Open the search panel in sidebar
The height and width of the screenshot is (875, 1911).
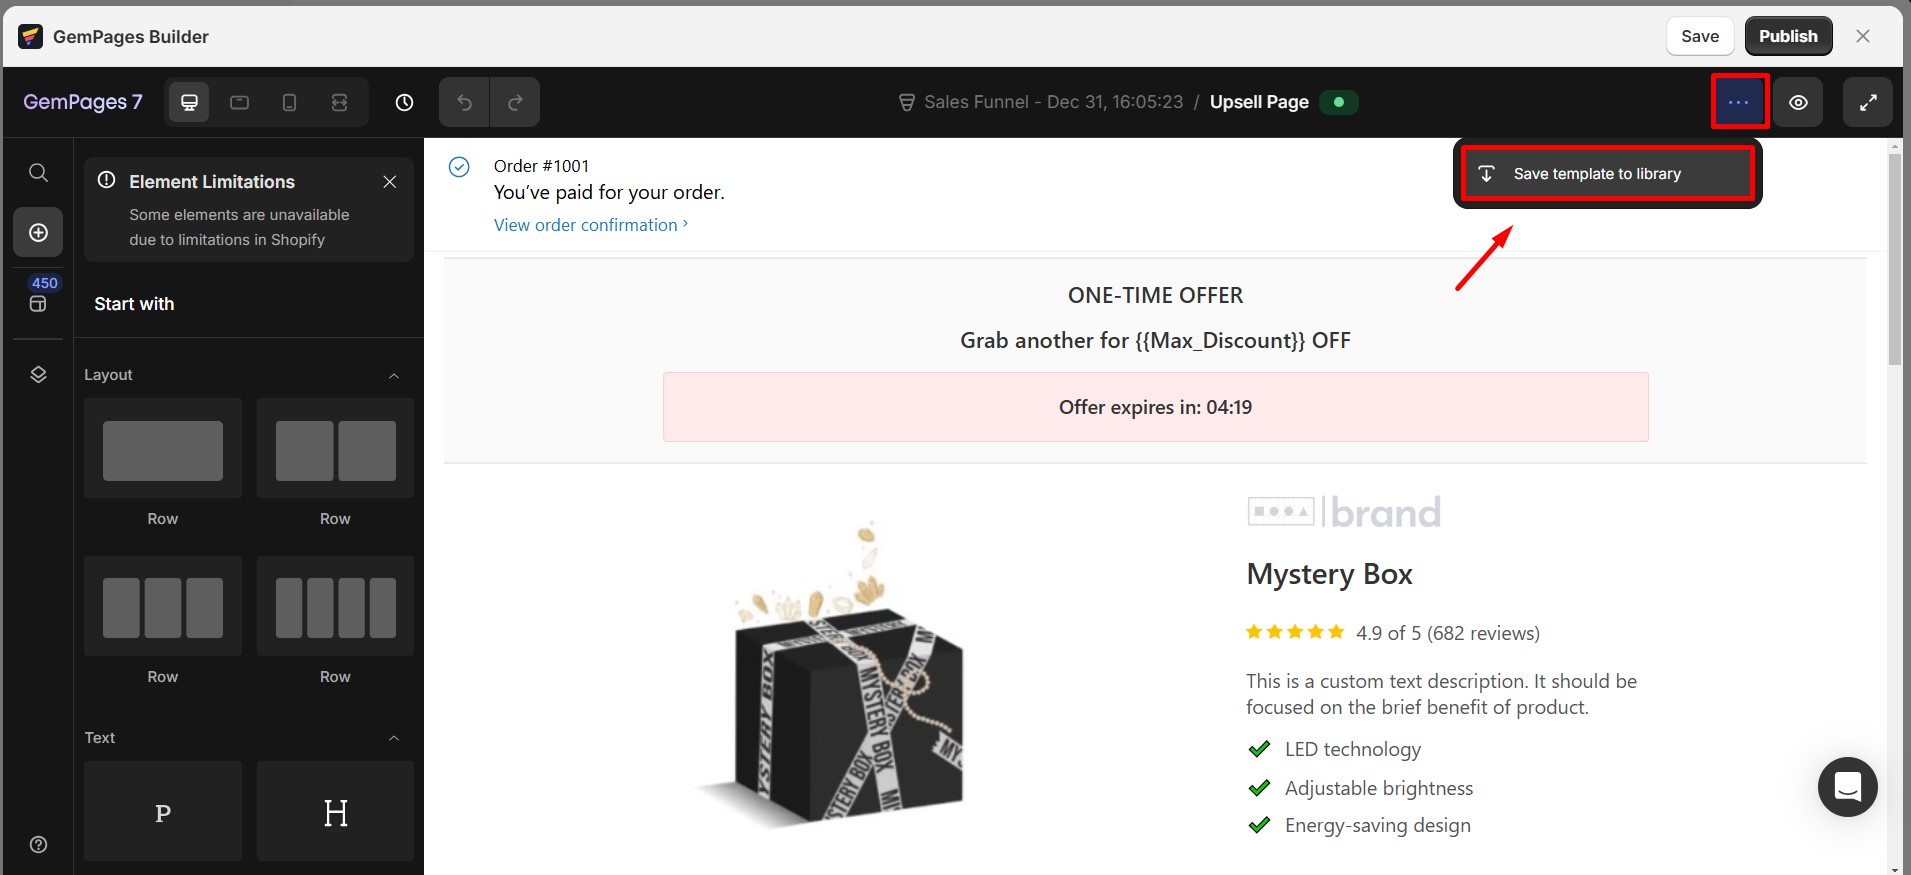click(x=38, y=172)
